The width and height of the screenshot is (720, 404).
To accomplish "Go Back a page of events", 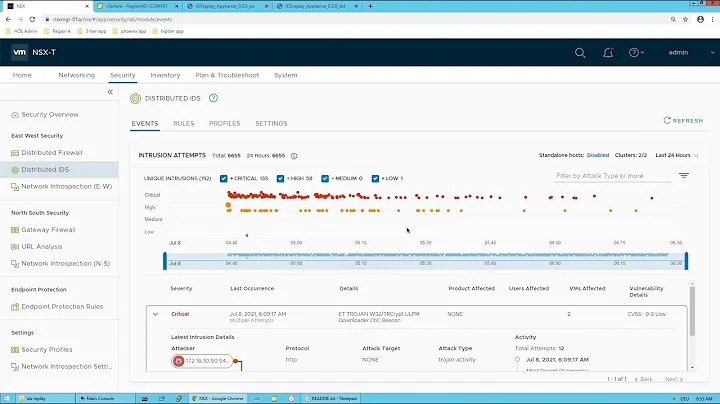I will click(643, 379).
